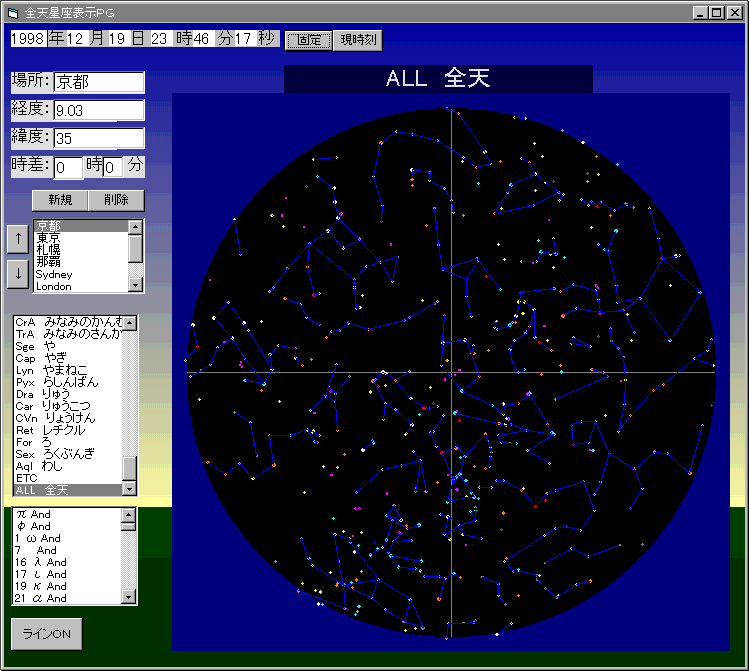749x671 pixels.
Task: Toggle the ラインON constellation lines button
Action: coord(46,634)
